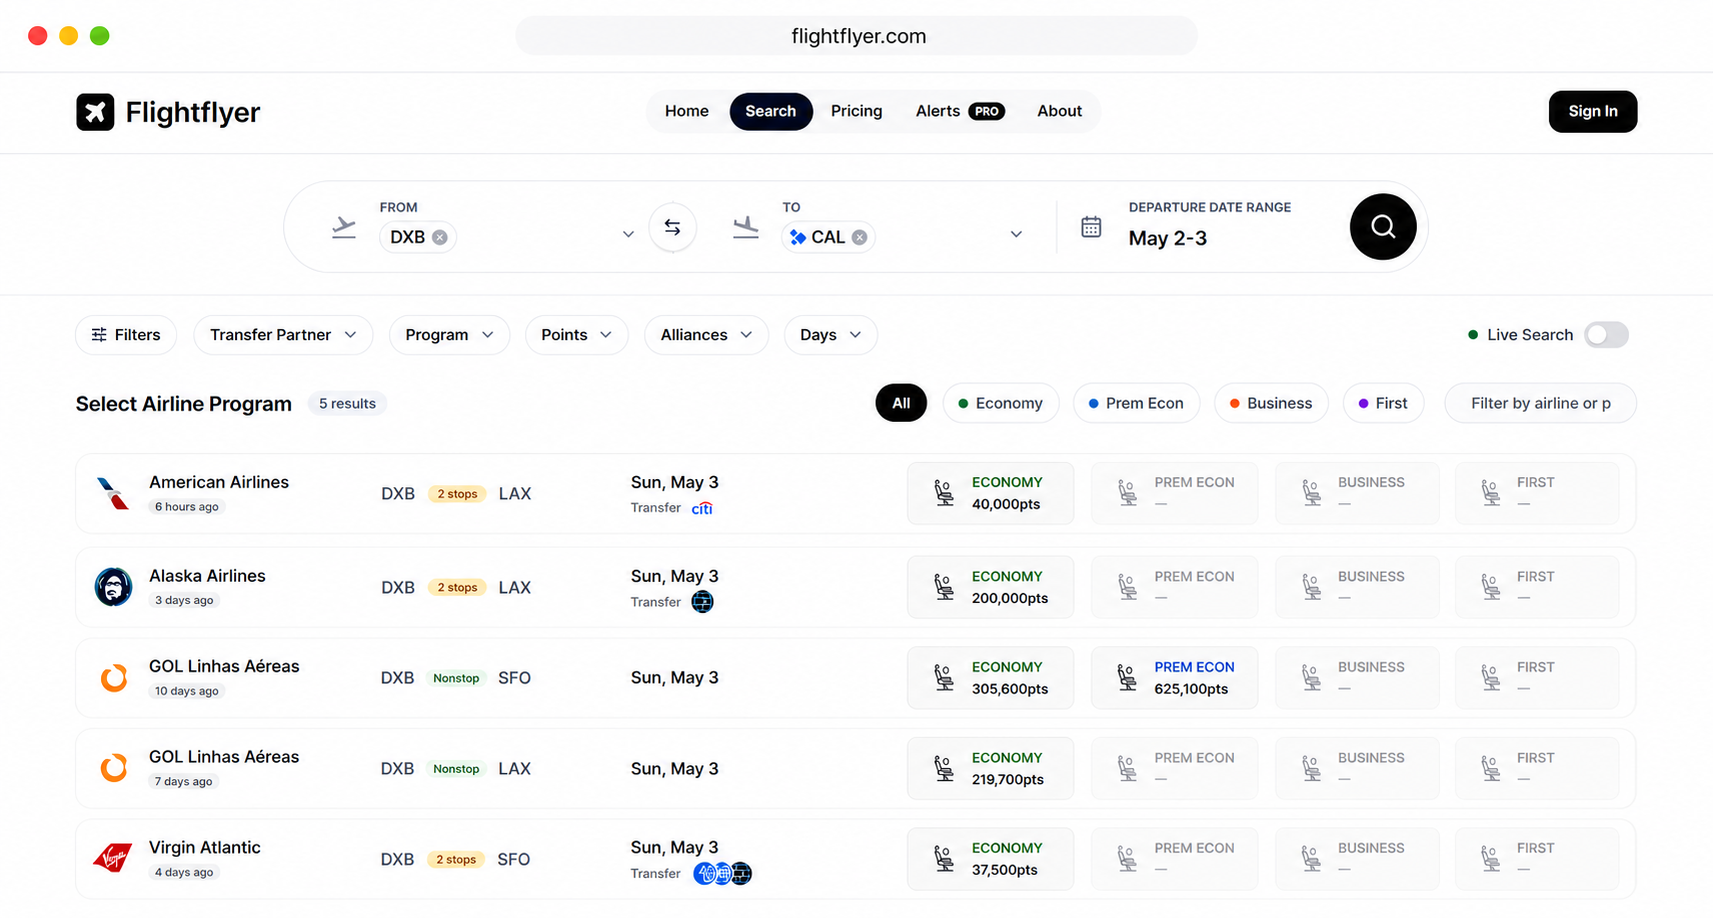Click the Sign In button
Screen dimensions: 1713x918
[x=1592, y=111]
